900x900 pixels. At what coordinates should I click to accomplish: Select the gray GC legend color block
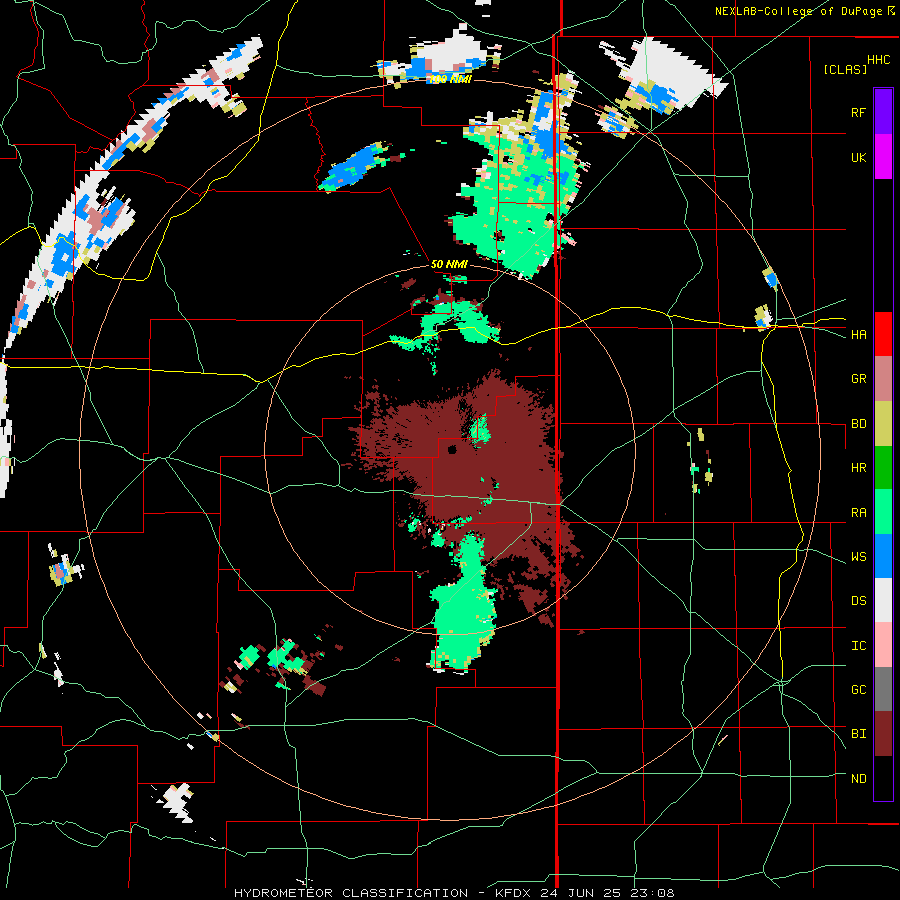tap(883, 689)
